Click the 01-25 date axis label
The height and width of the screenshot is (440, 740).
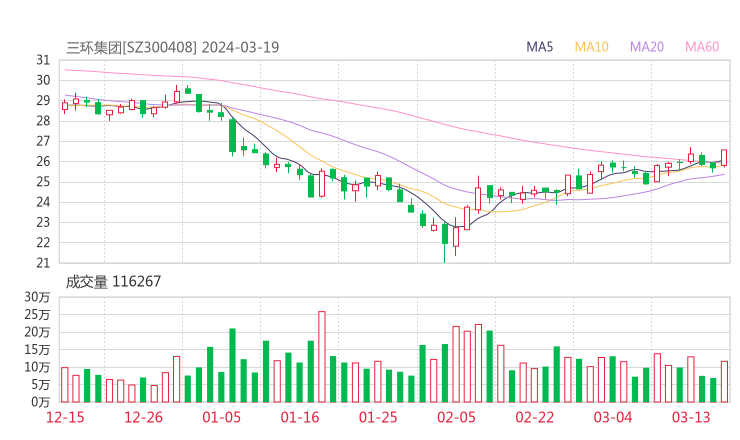(x=378, y=417)
